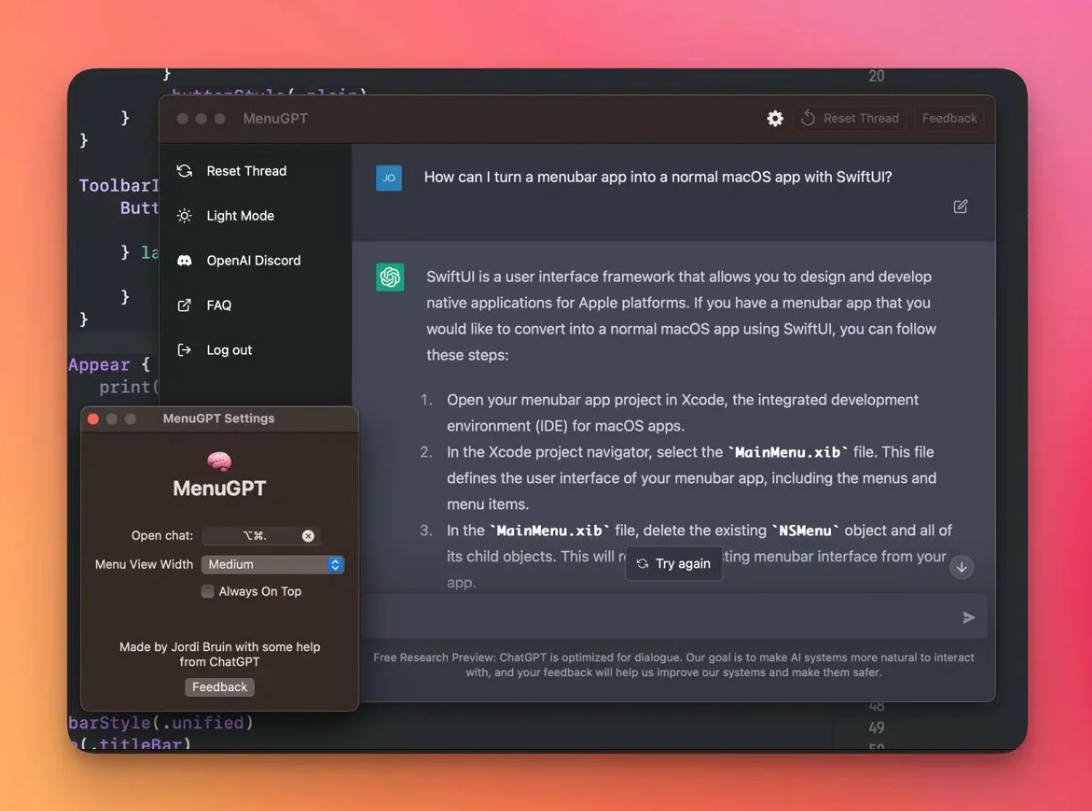Click the Free Research Preview disclaimer text
The width and height of the screenshot is (1092, 811).
coord(673,665)
